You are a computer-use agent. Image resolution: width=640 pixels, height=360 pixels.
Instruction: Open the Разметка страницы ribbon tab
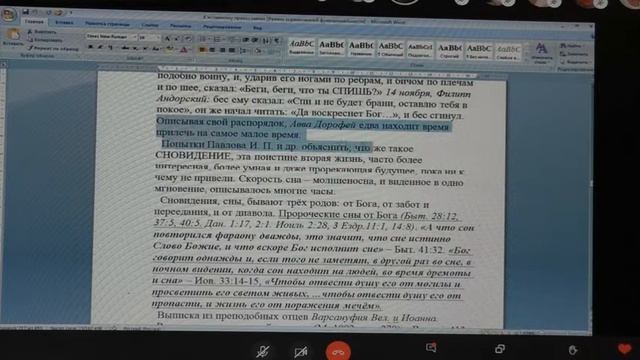[x=107, y=24]
